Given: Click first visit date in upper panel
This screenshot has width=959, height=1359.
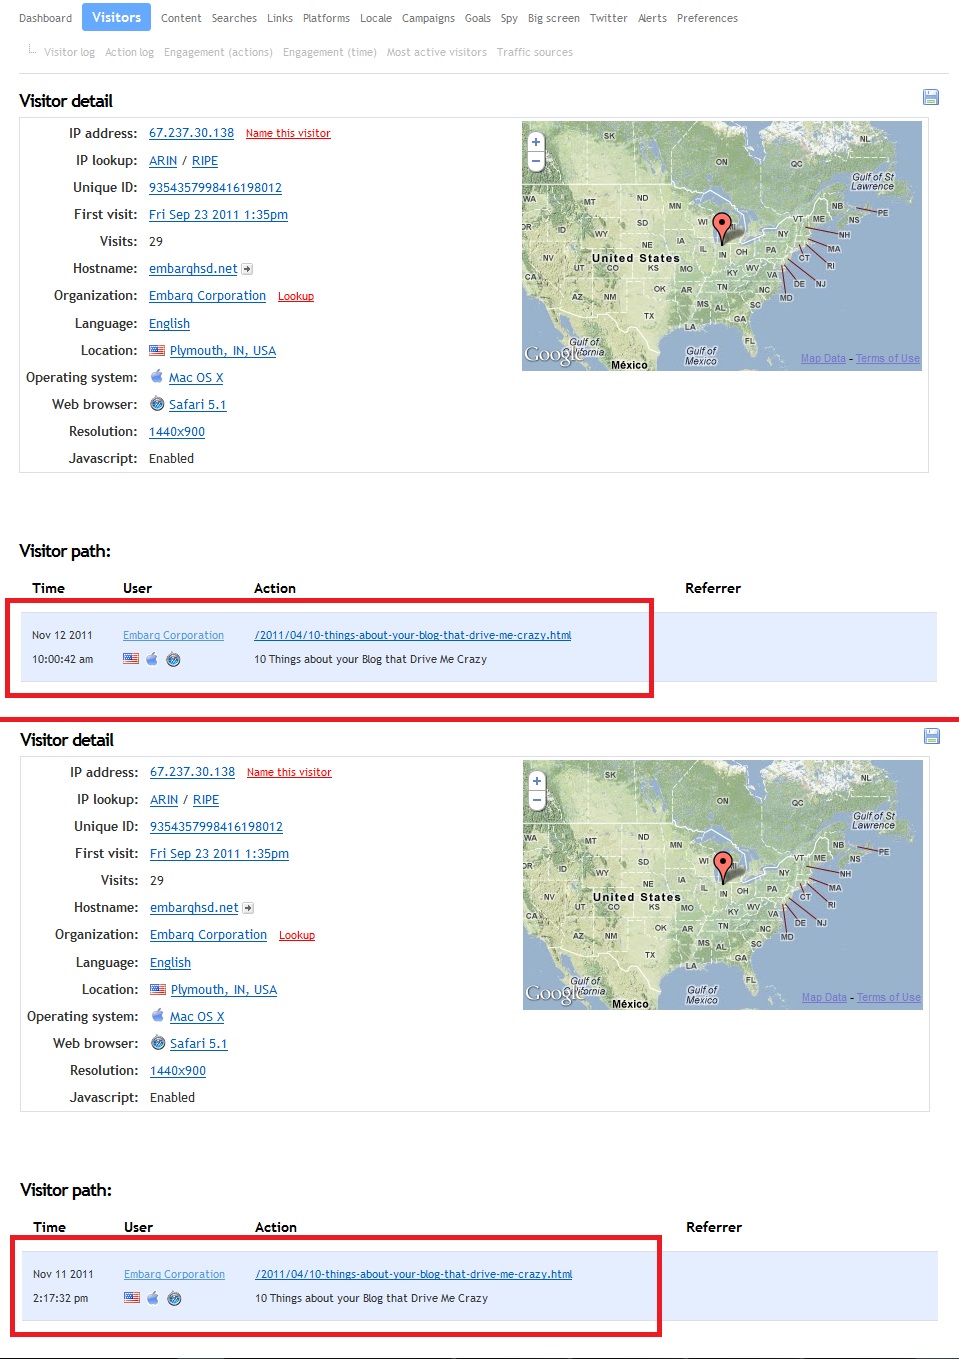Looking at the screenshot, I should pos(218,215).
